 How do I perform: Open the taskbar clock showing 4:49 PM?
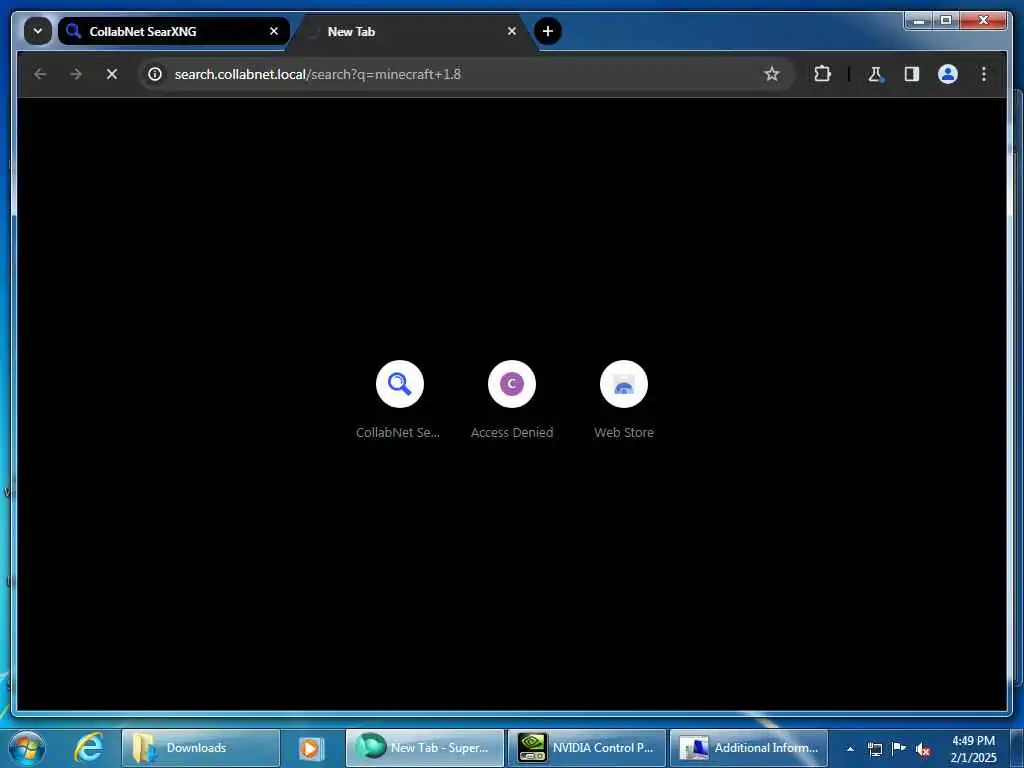click(973, 749)
